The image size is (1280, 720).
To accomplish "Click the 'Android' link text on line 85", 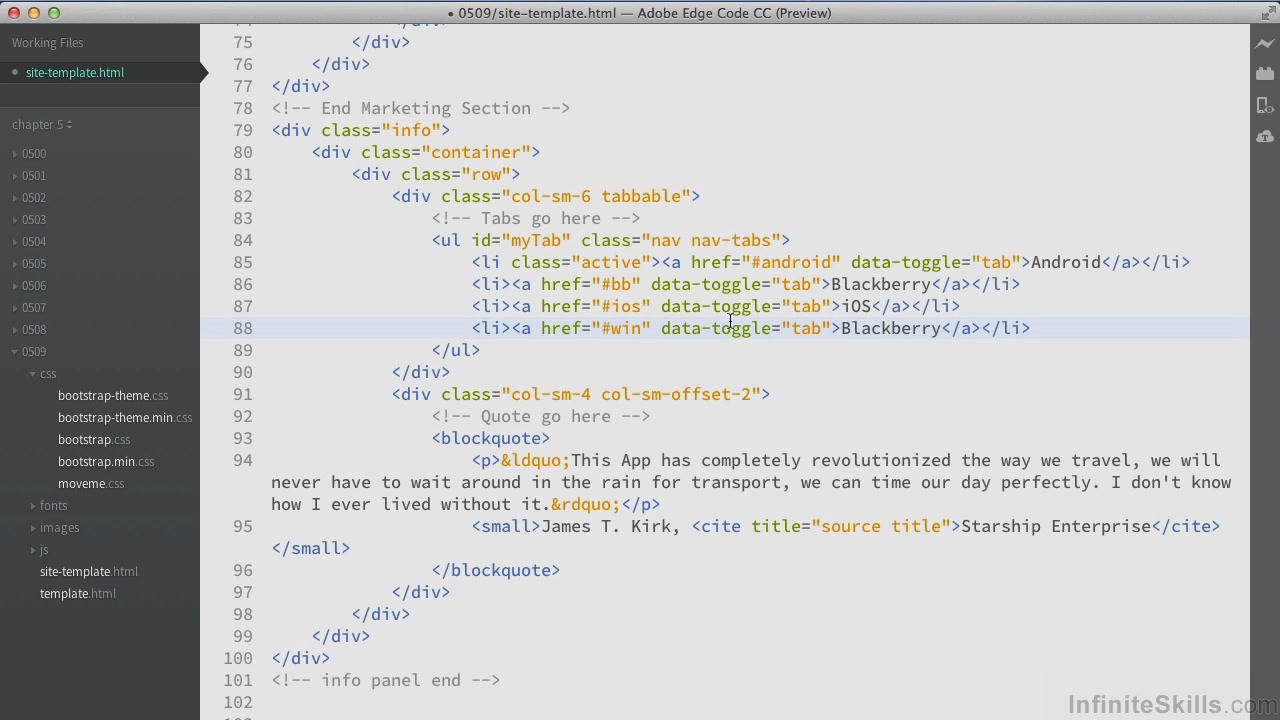I will (x=1066, y=262).
